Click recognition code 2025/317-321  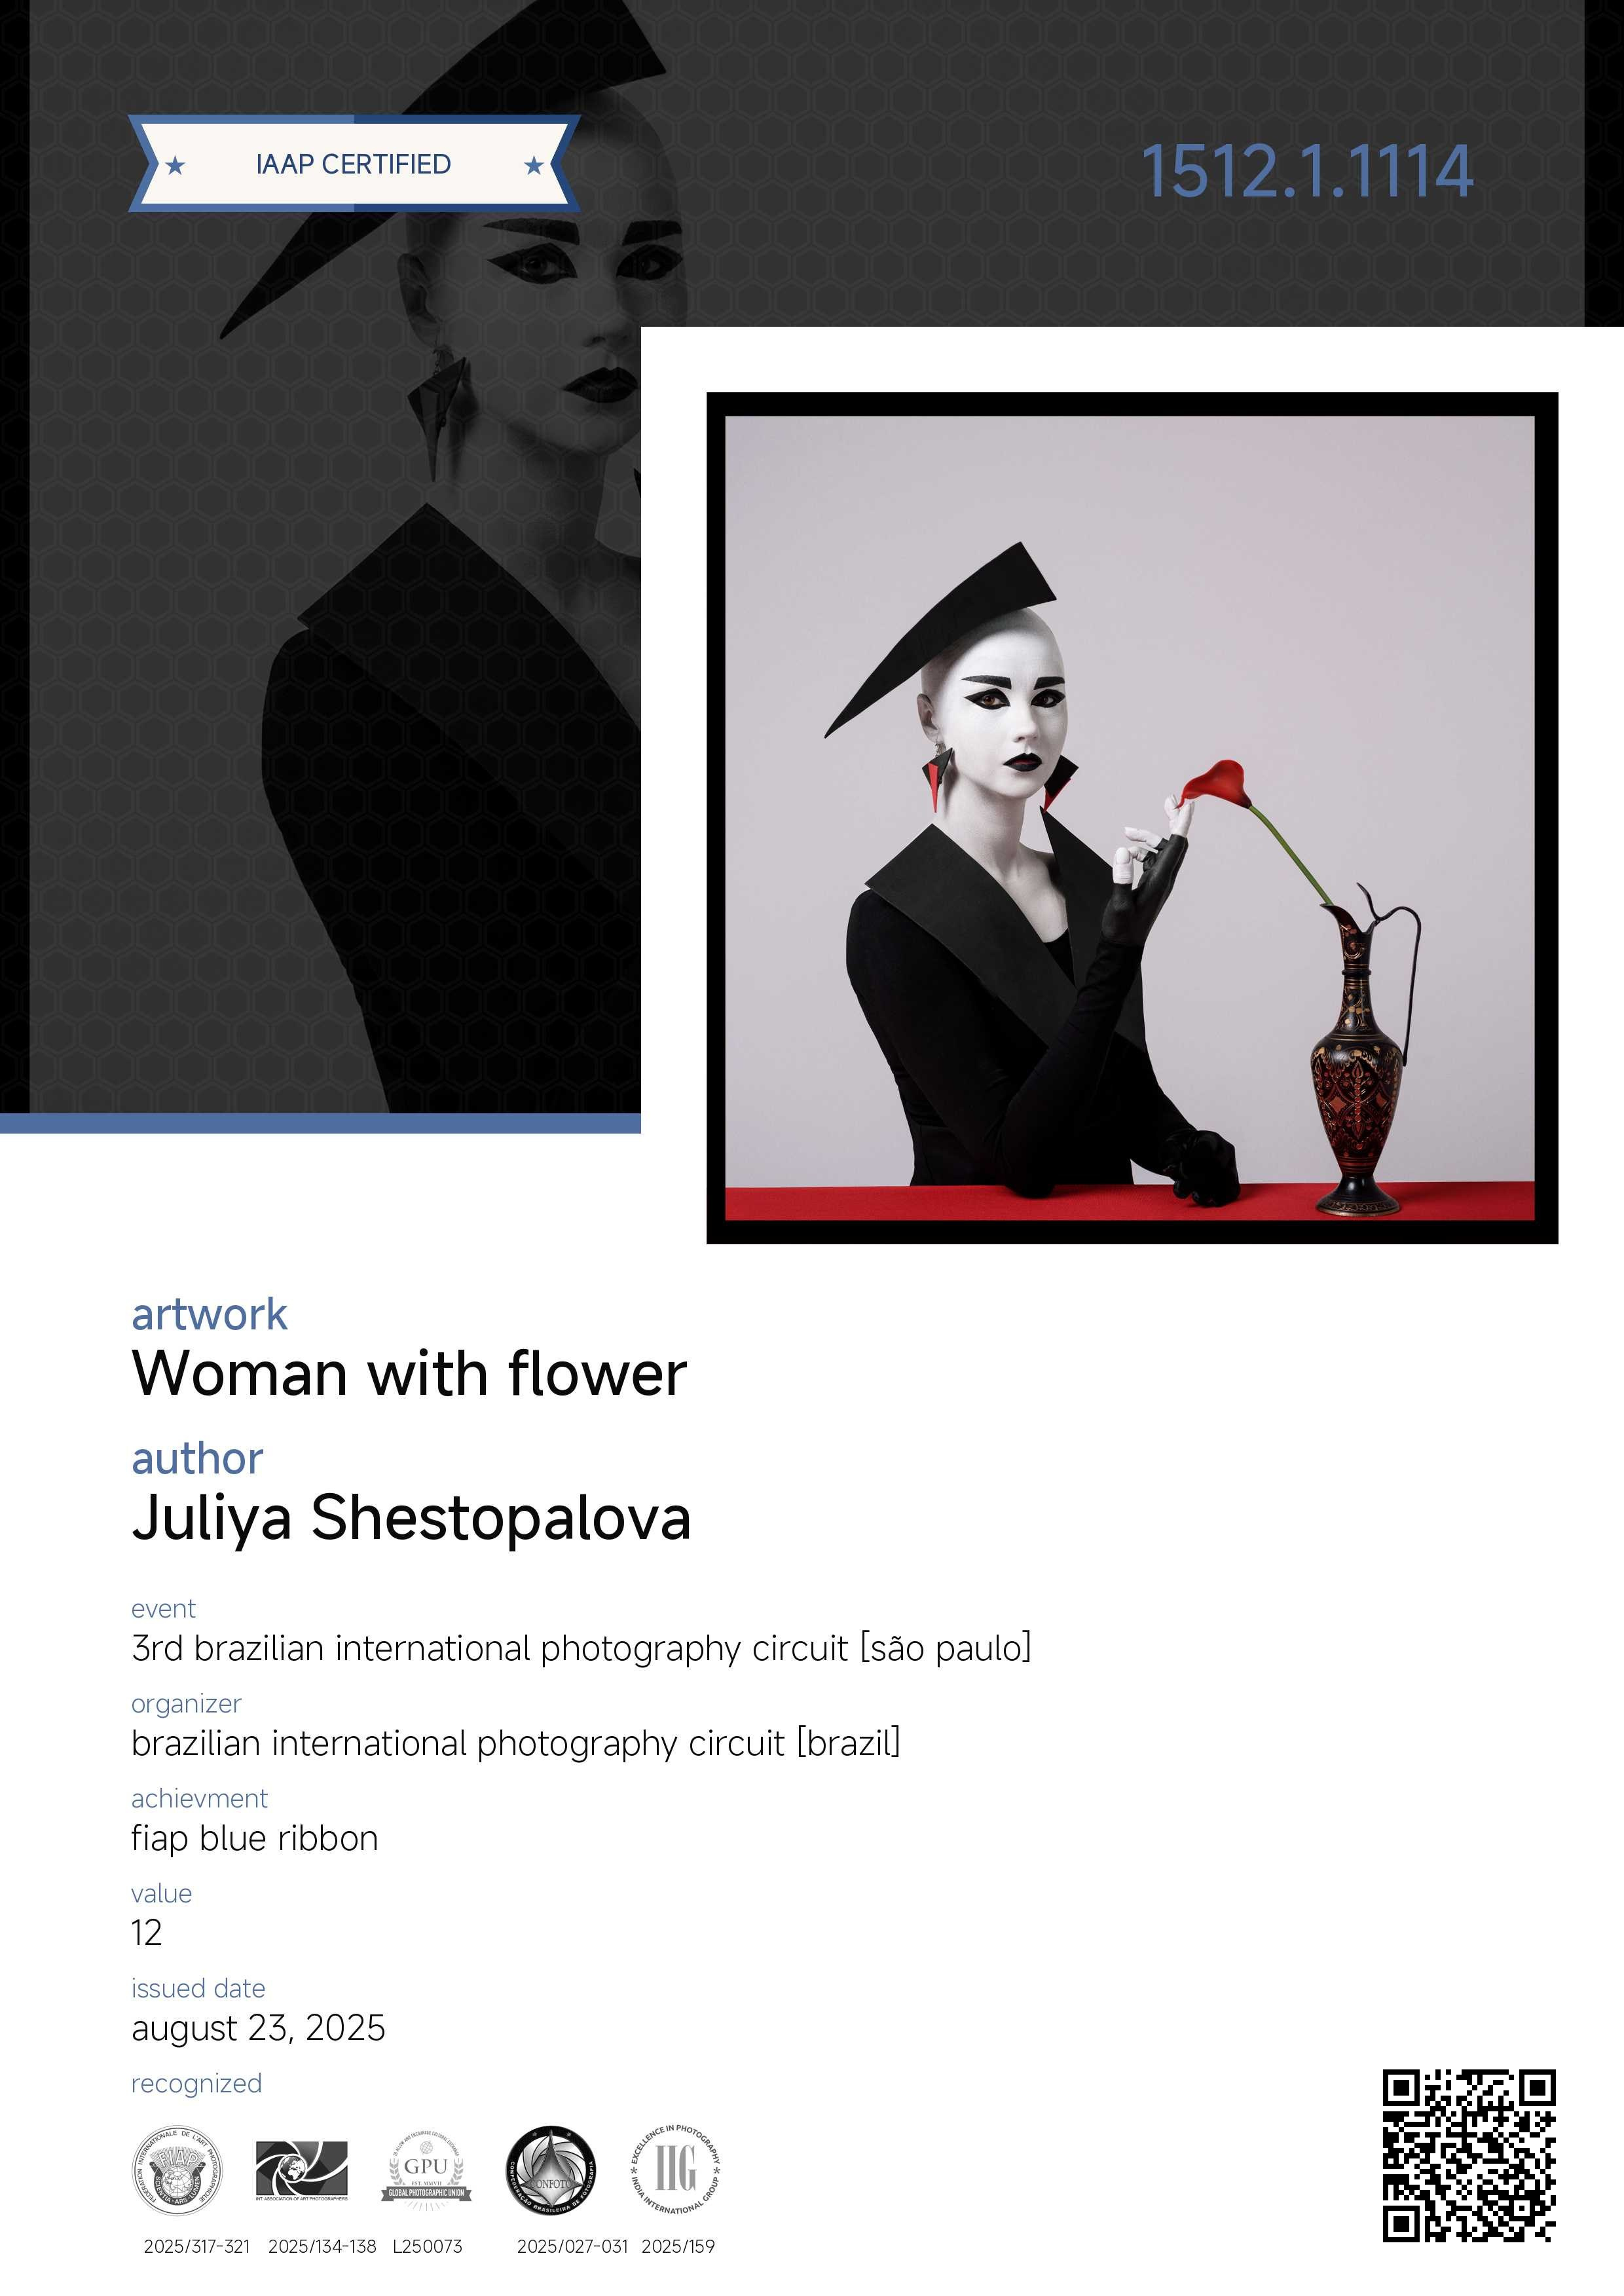(x=197, y=2246)
